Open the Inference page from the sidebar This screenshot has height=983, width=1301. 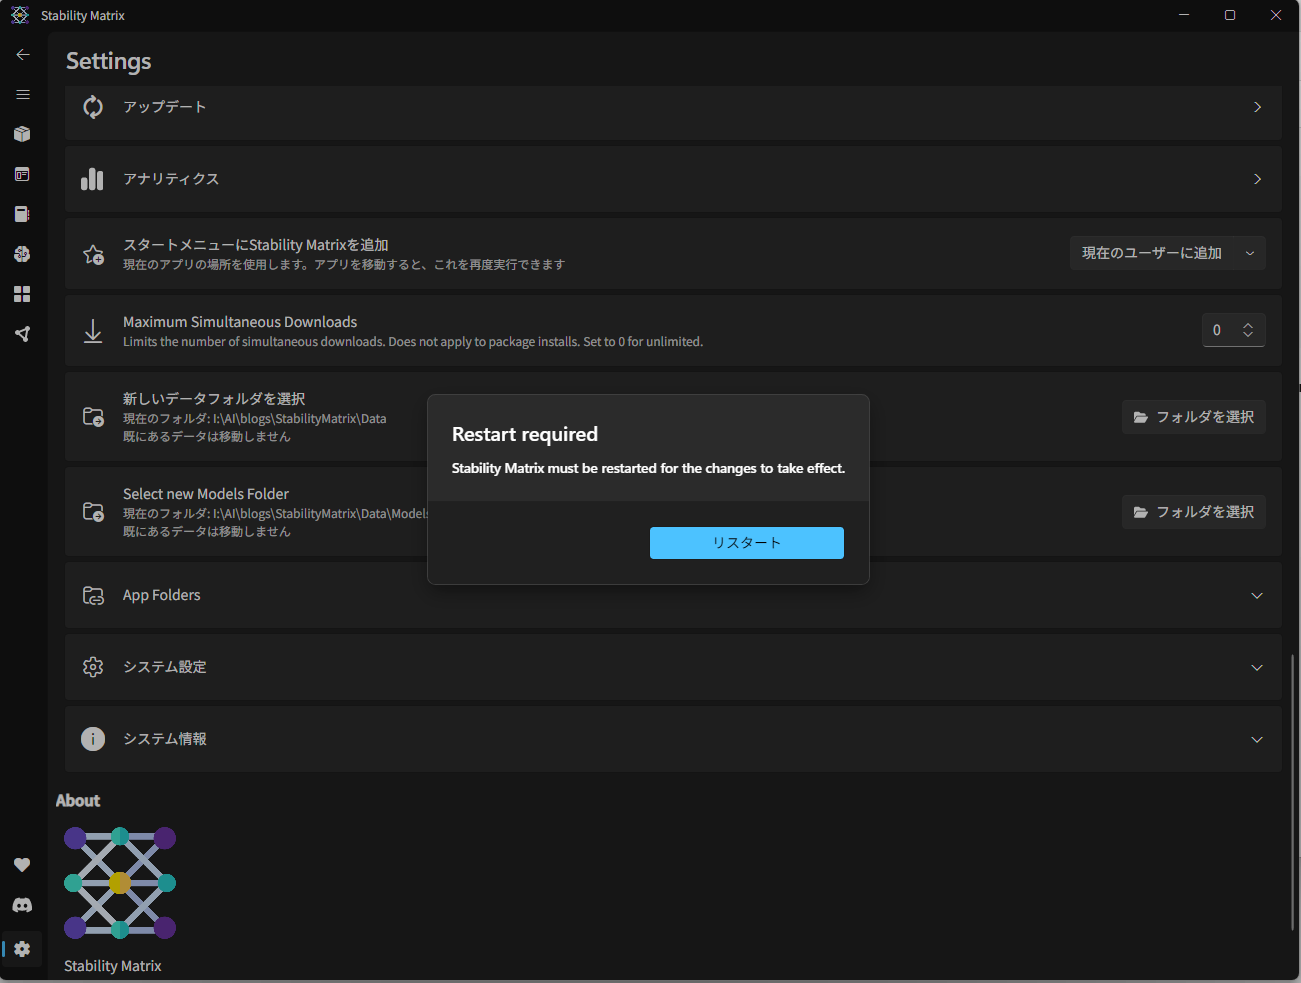click(x=22, y=174)
